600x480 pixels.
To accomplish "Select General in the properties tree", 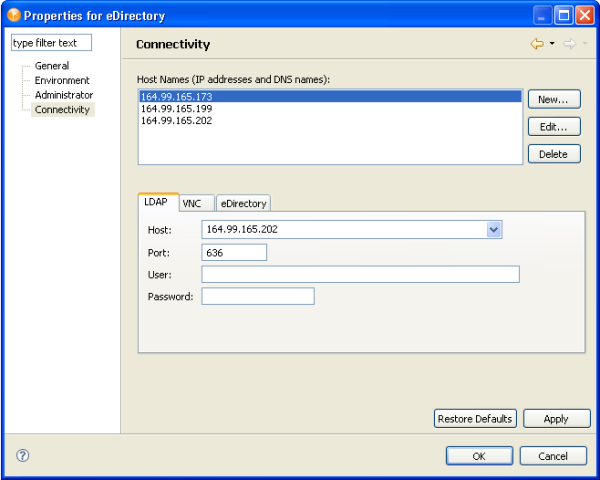I will coord(52,66).
